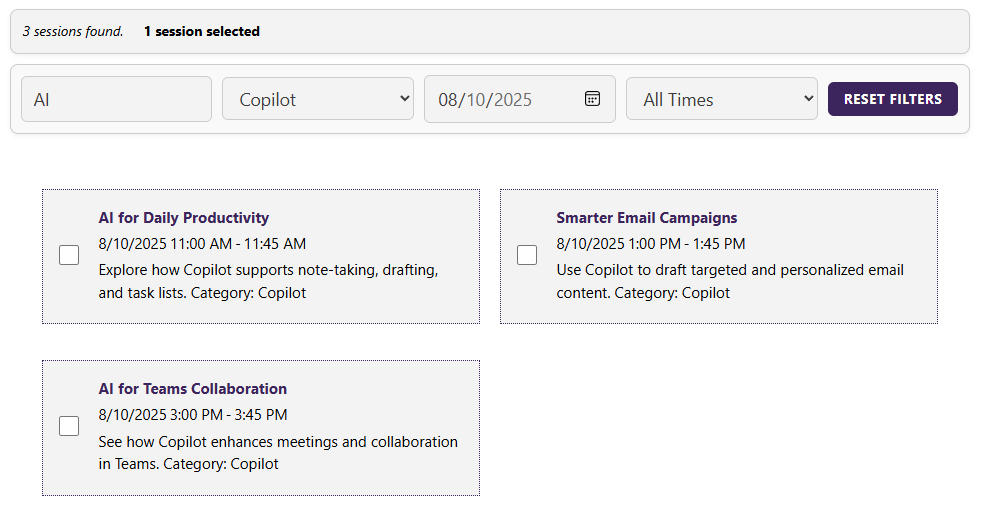The height and width of the screenshot is (512, 986).
Task: Select the AI for Teams Collaboration title
Action: click(192, 389)
